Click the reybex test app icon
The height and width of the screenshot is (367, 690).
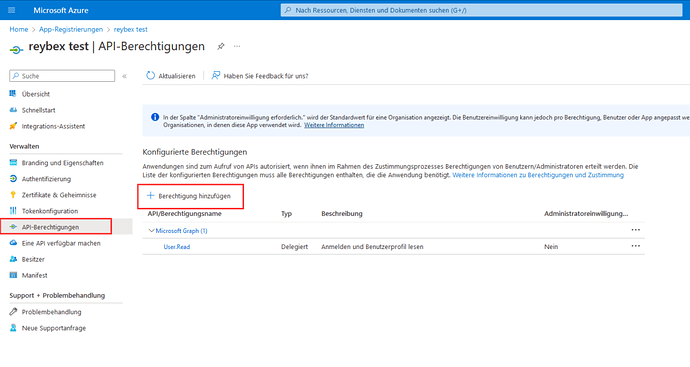[x=16, y=50]
